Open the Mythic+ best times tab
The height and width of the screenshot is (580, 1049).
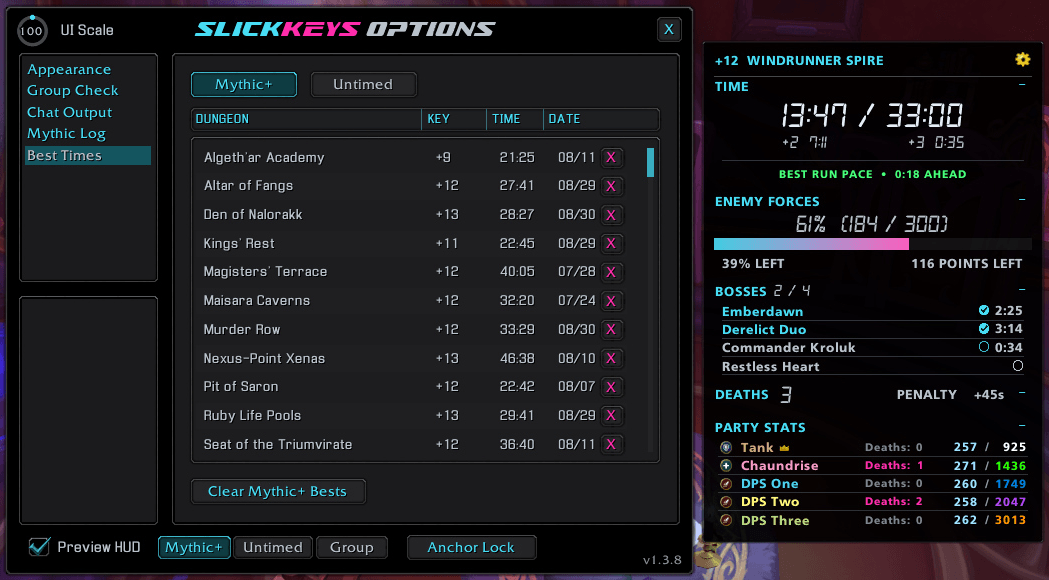click(244, 84)
